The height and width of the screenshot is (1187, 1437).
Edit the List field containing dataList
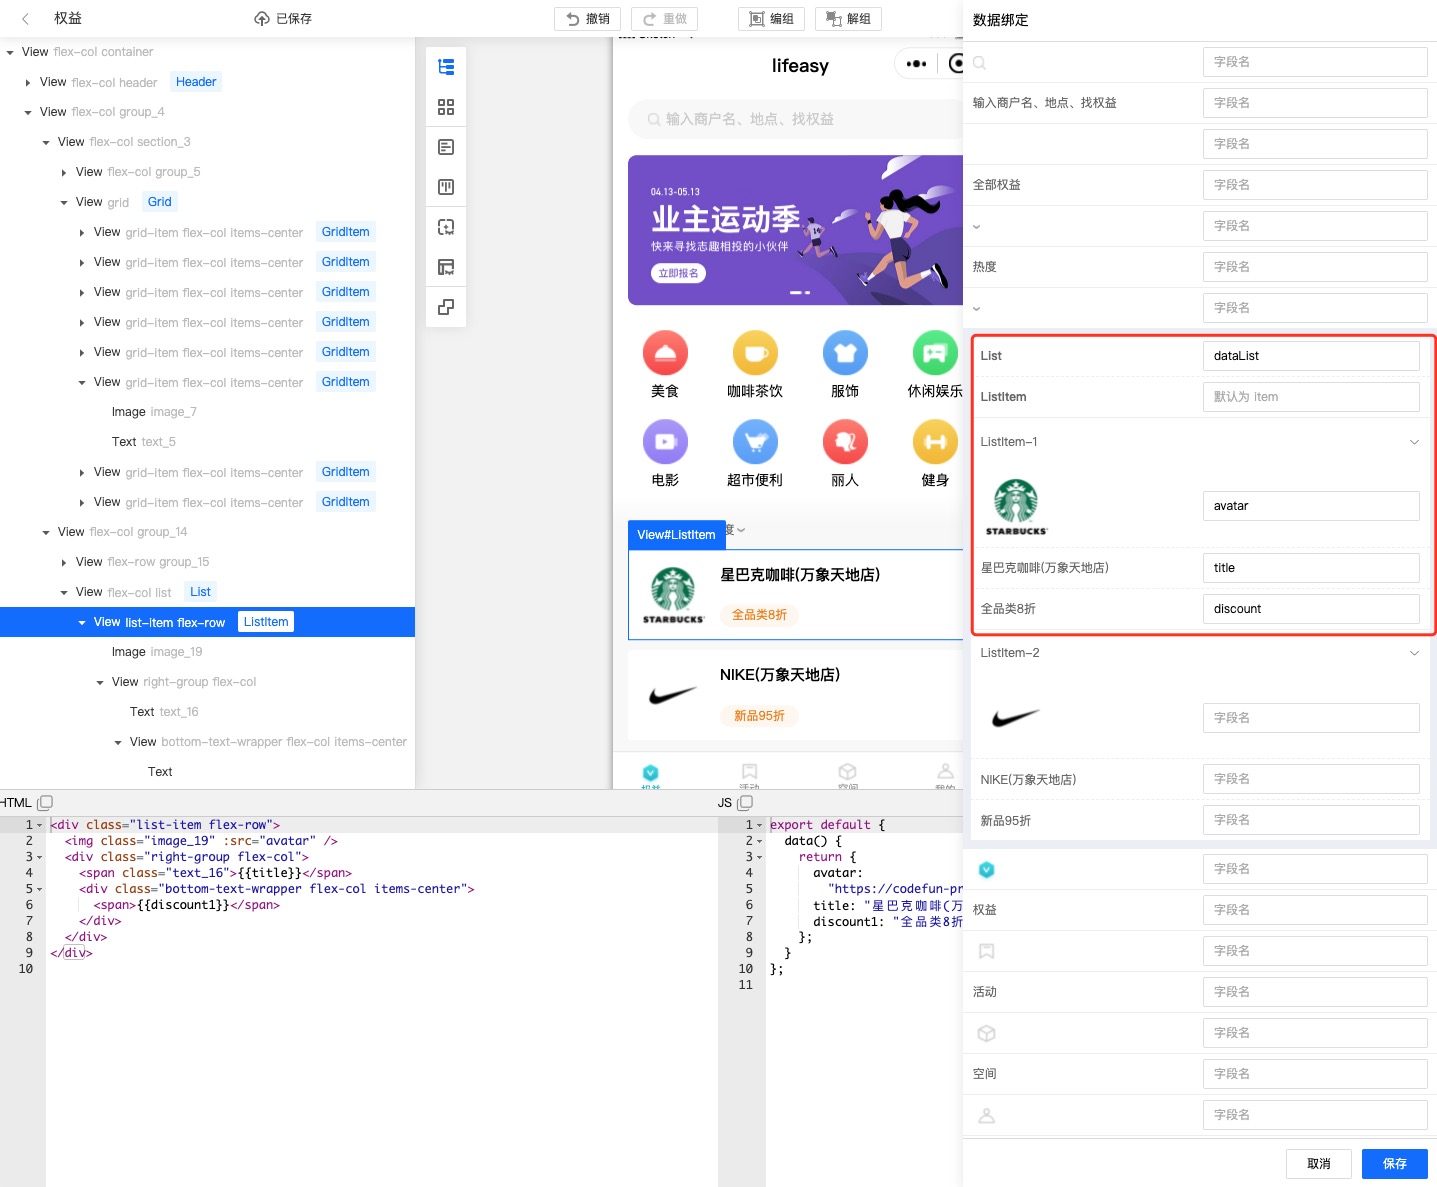tap(1311, 356)
